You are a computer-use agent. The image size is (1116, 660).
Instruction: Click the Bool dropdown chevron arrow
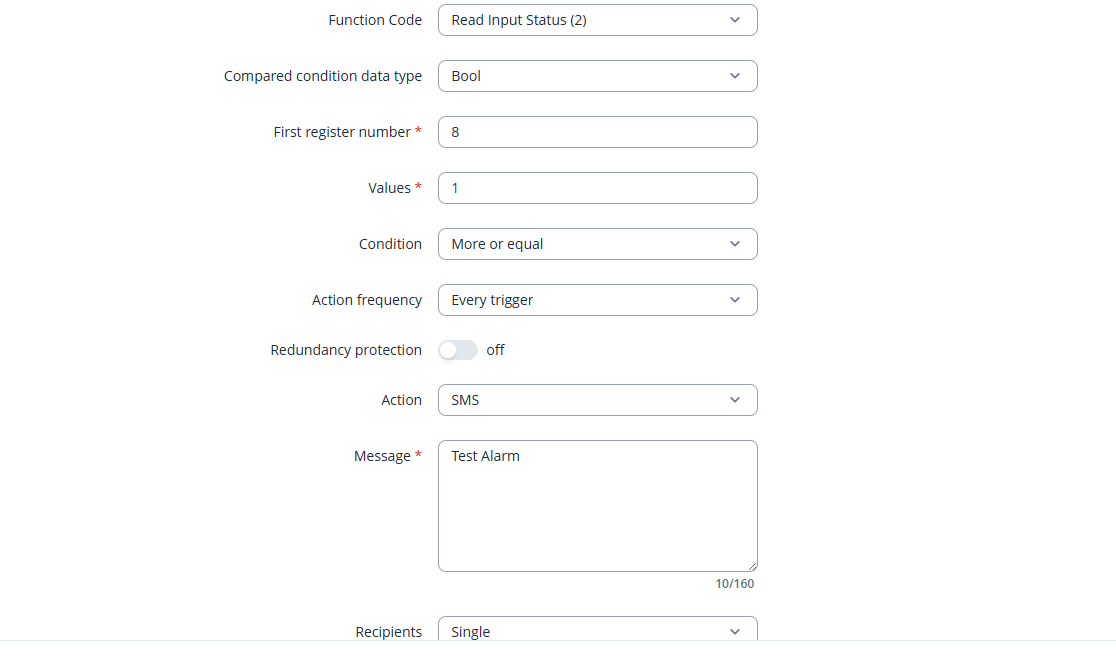click(x=735, y=76)
